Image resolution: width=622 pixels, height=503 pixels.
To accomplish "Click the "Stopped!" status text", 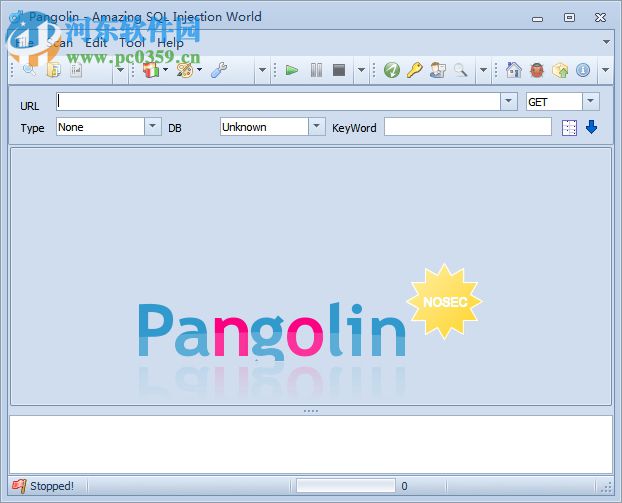I will click(52, 486).
